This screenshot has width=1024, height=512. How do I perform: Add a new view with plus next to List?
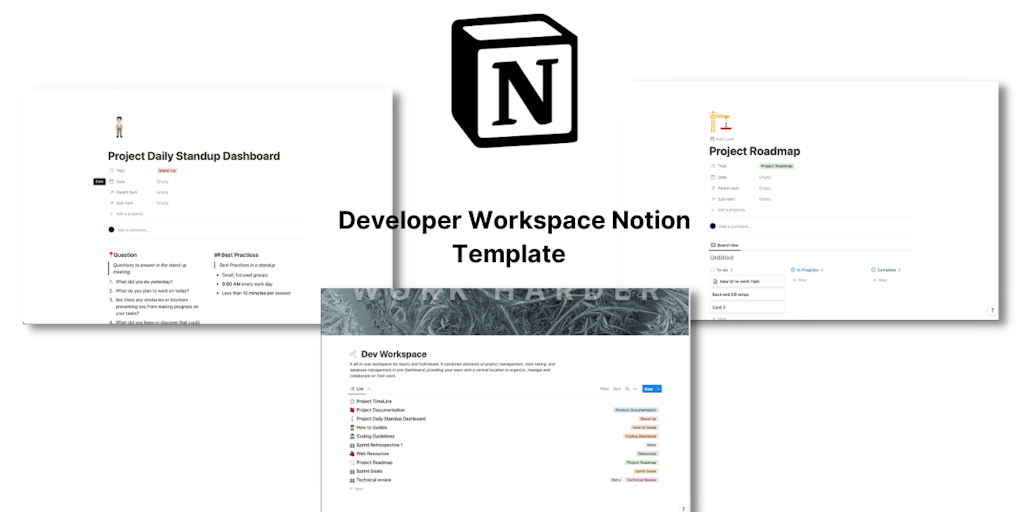369,389
